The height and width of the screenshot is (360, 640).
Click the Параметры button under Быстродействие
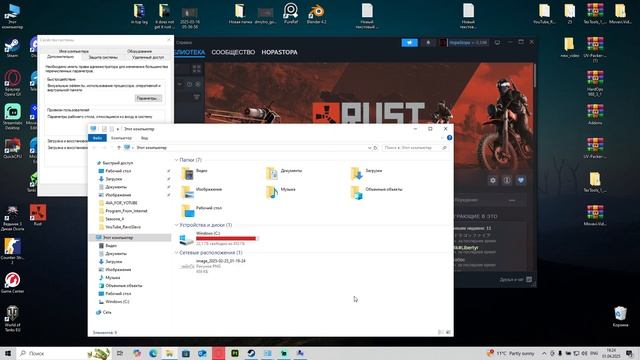pos(148,98)
